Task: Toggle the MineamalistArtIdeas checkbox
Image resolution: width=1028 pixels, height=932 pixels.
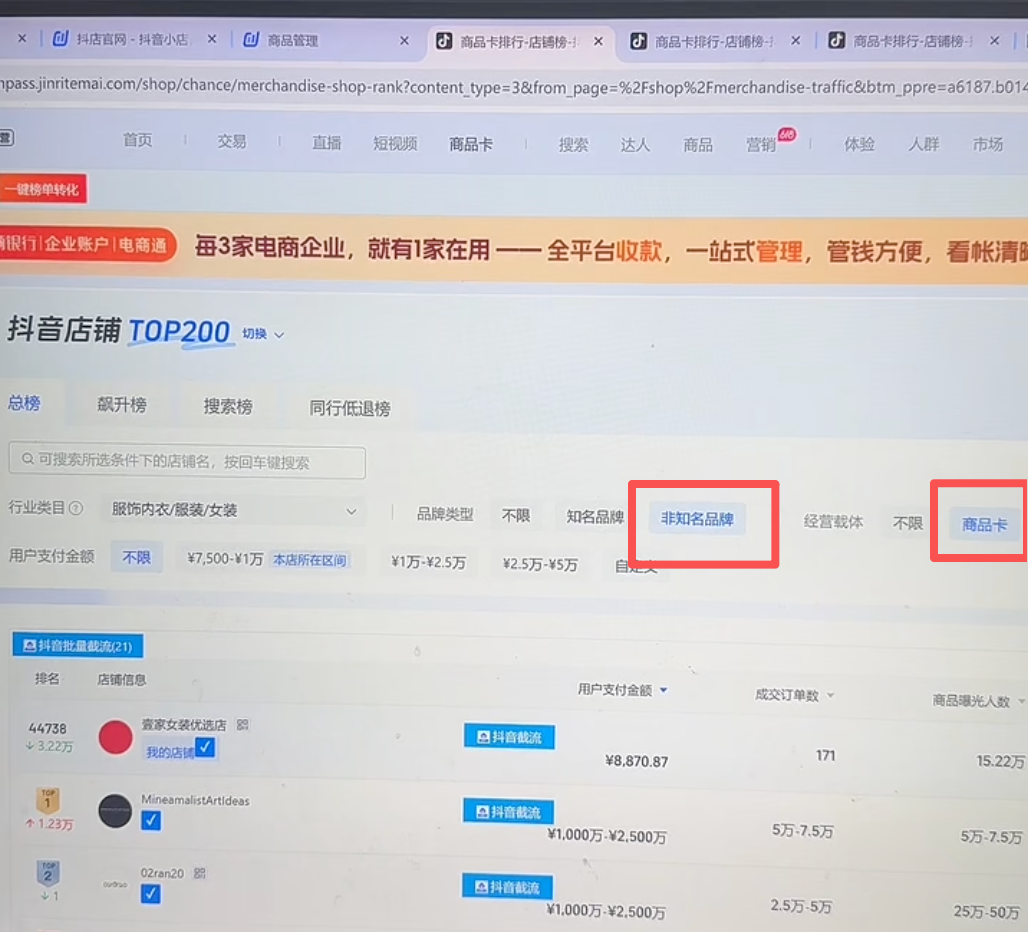Action: [151, 821]
